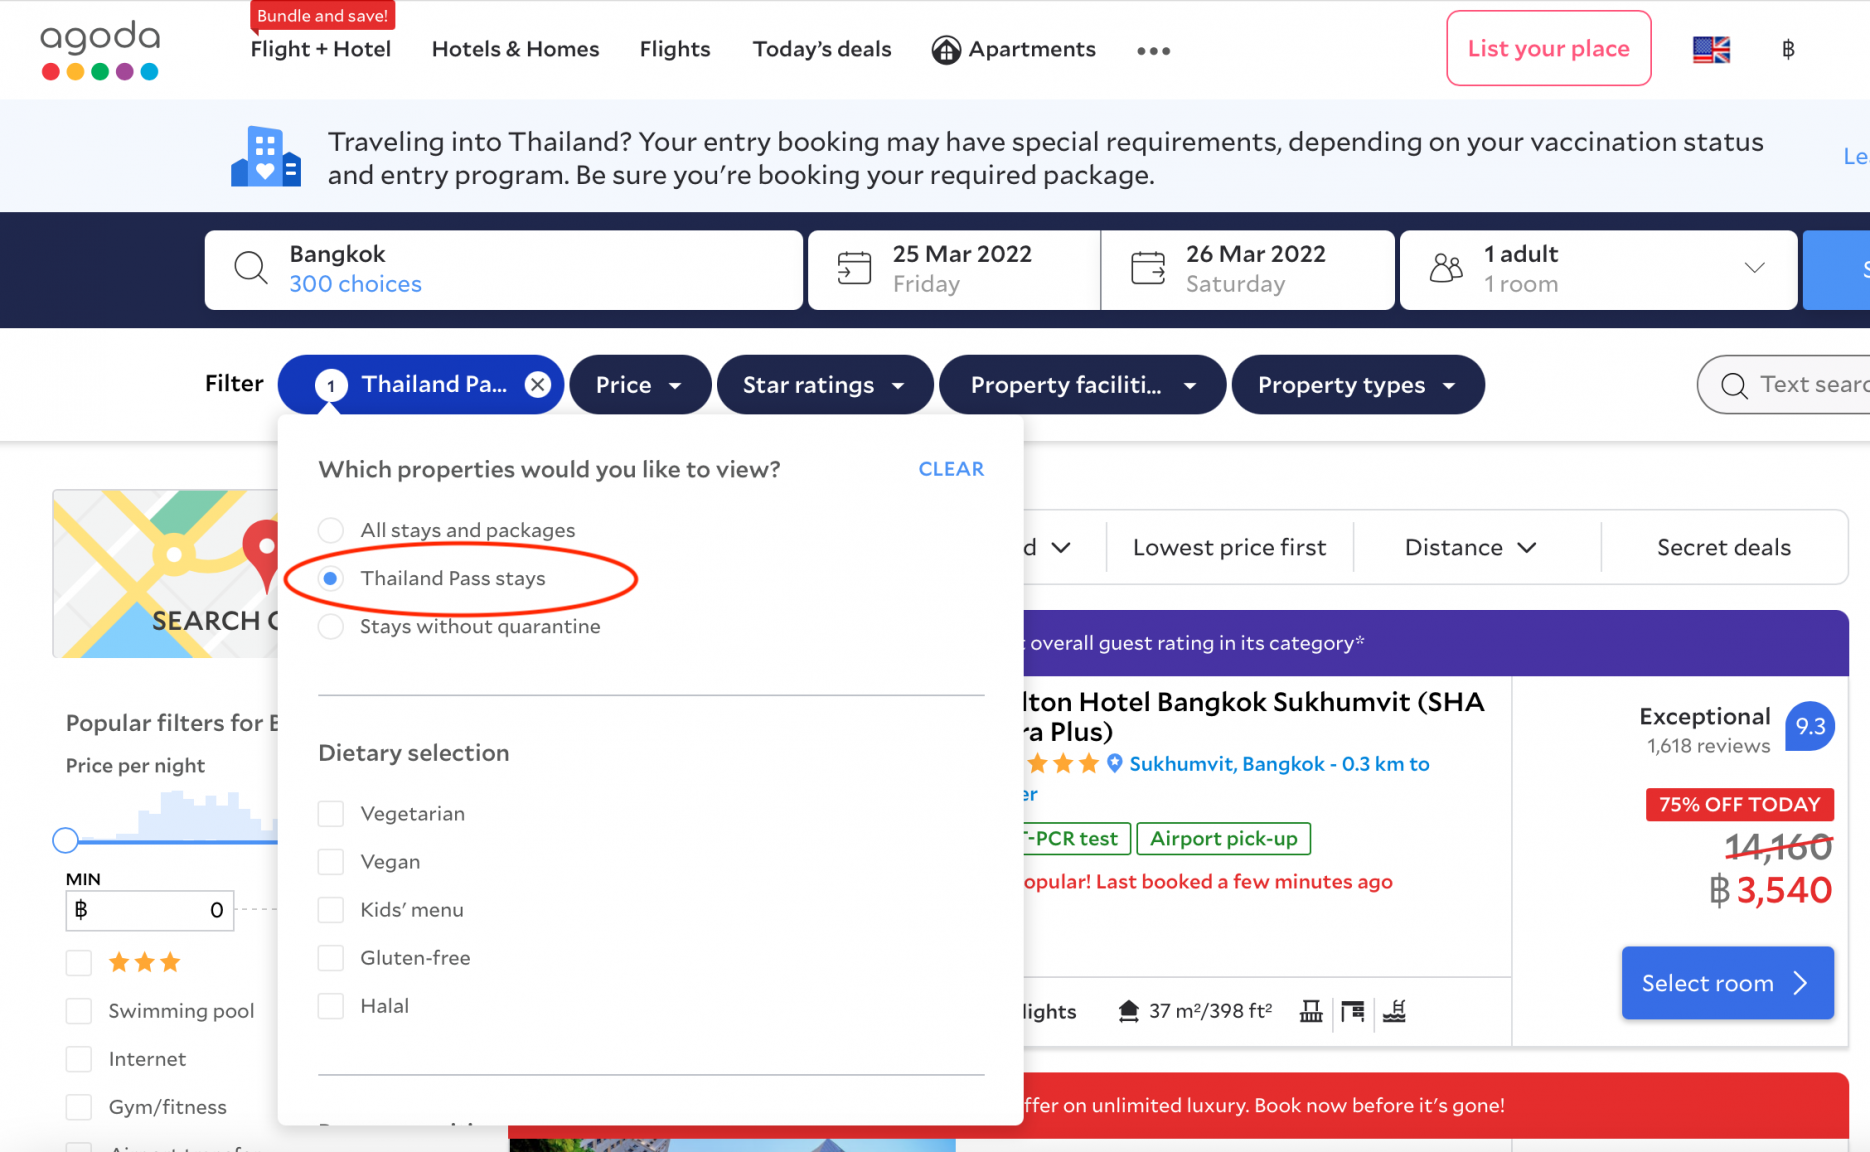
Task: Check the Halal dietary option
Action: 330,1005
